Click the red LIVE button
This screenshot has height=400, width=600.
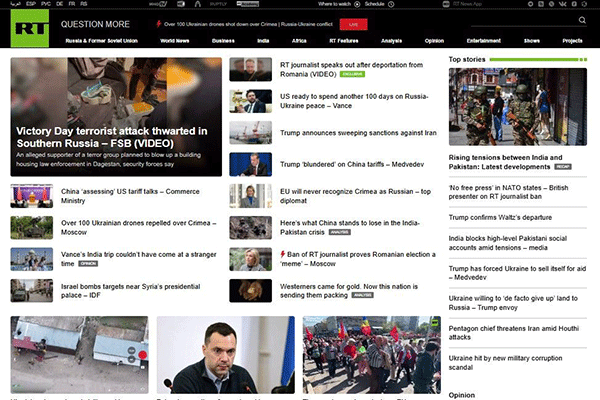[x=354, y=24]
